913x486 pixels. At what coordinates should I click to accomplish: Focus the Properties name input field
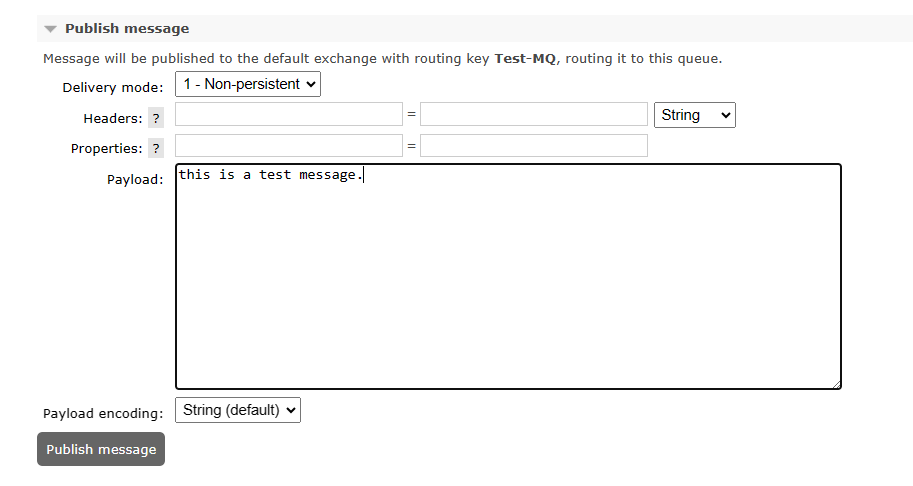pos(289,146)
